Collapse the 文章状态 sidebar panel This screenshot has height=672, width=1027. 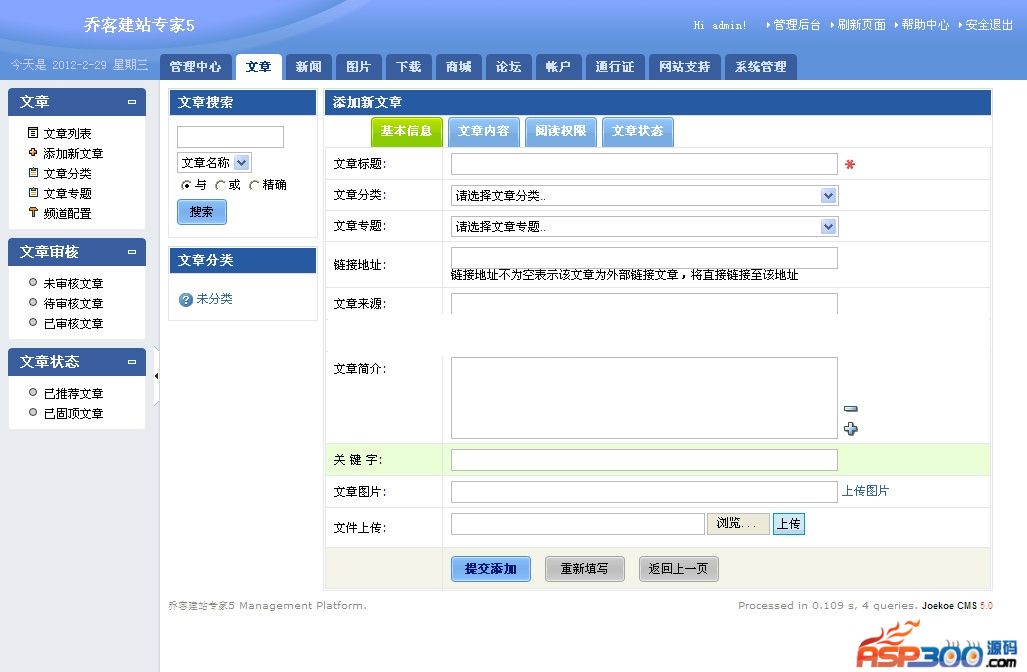click(132, 362)
